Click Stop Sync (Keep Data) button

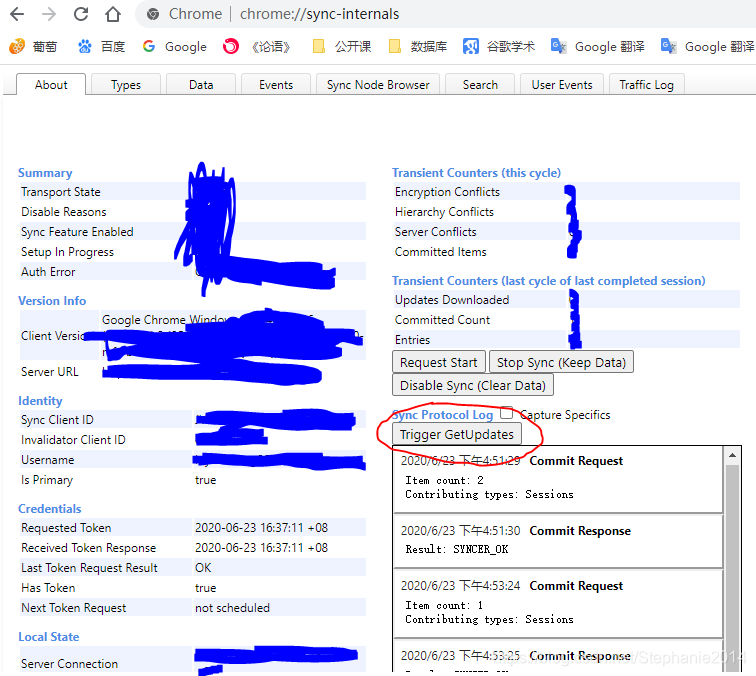pos(561,362)
